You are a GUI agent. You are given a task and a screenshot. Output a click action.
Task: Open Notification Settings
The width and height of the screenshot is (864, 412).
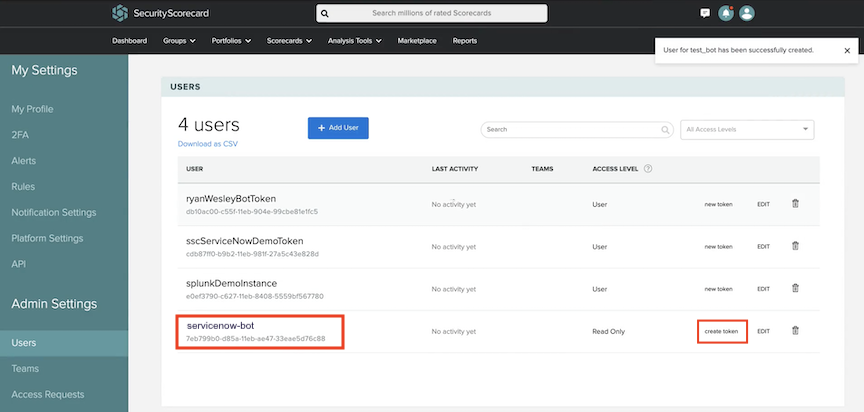(x=54, y=213)
